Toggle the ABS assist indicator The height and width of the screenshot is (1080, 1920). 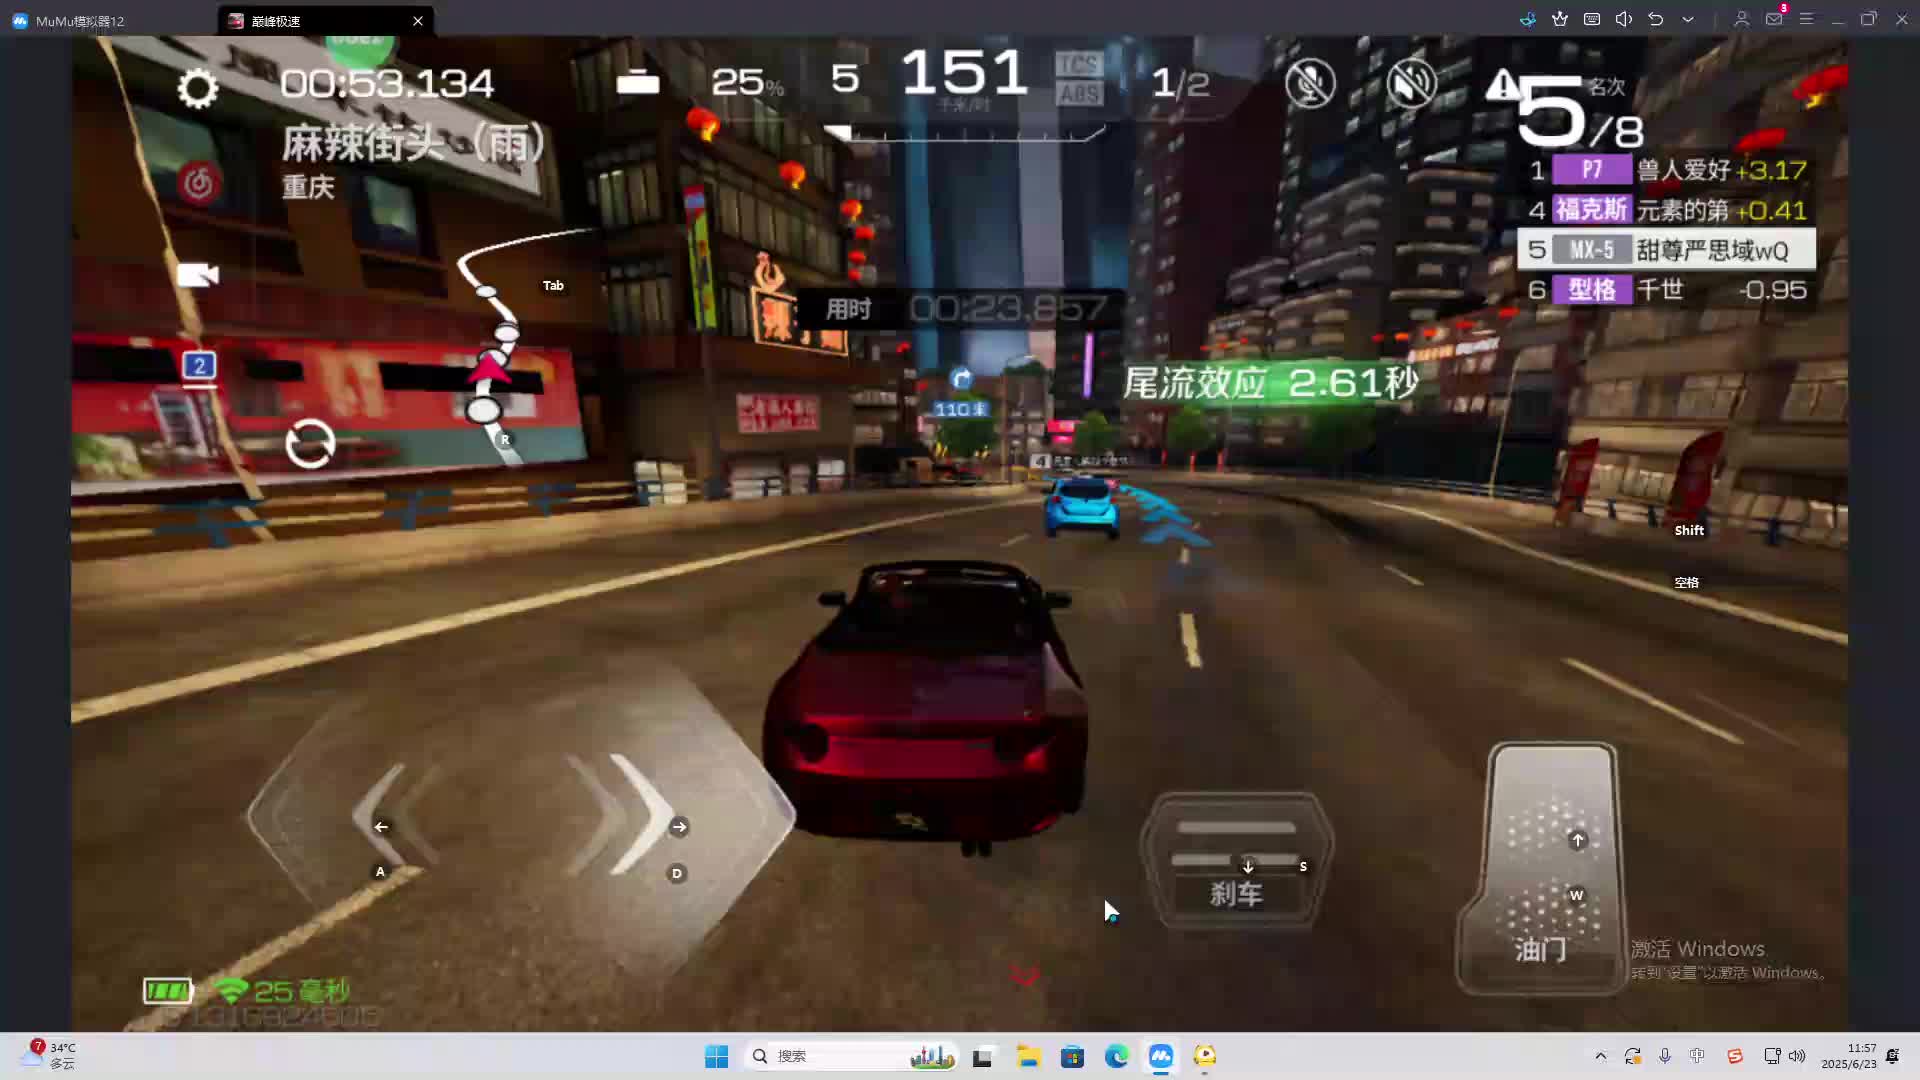coord(1079,94)
